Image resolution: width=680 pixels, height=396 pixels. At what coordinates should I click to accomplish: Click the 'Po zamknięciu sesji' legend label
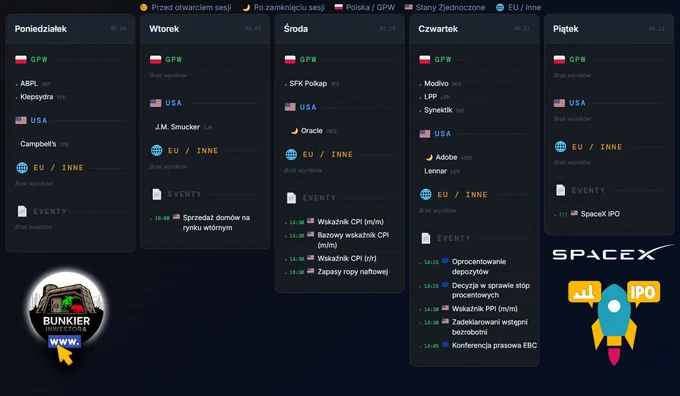(x=289, y=7)
